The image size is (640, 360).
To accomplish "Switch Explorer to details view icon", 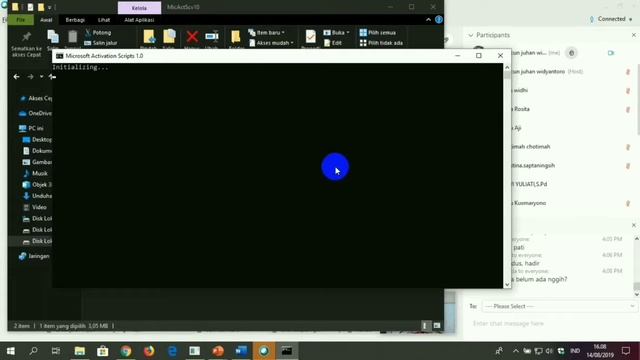I will pos(425,326).
